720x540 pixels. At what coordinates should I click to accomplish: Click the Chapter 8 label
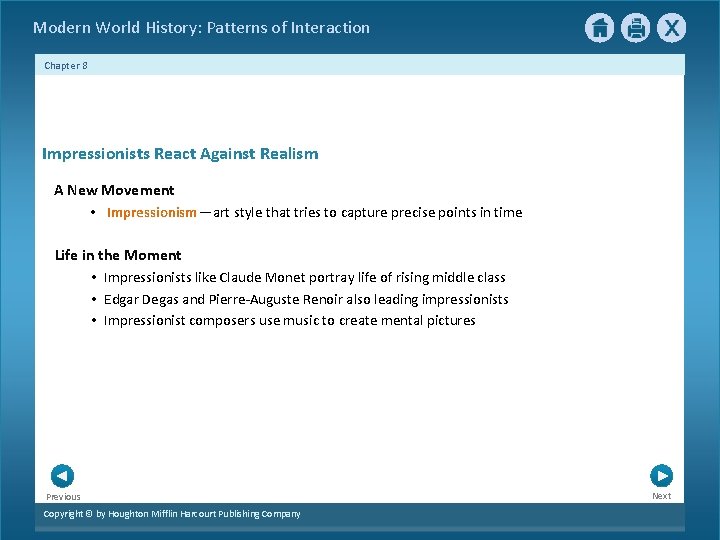point(66,66)
